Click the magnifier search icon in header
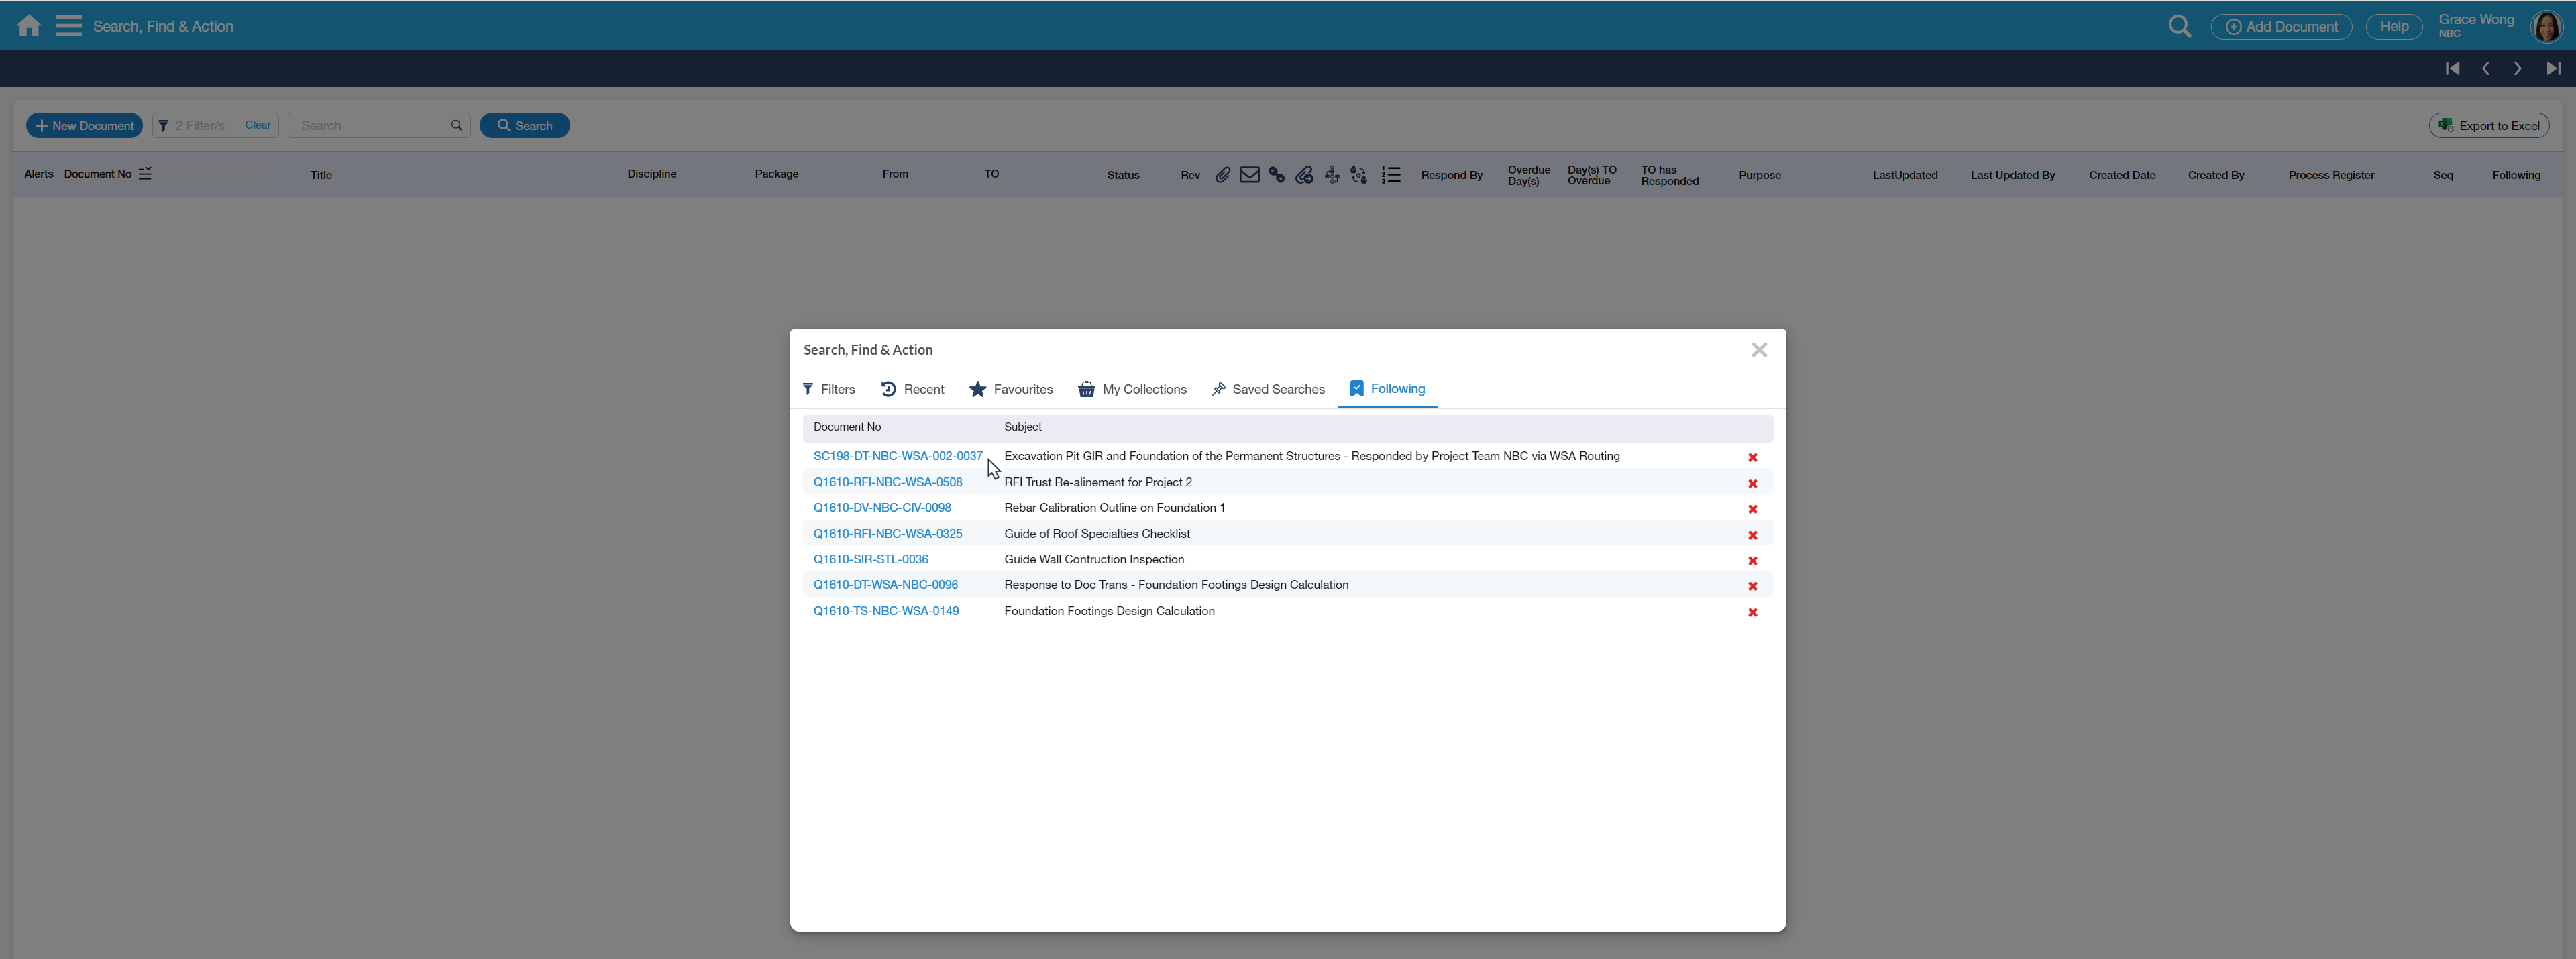 tap(2179, 27)
